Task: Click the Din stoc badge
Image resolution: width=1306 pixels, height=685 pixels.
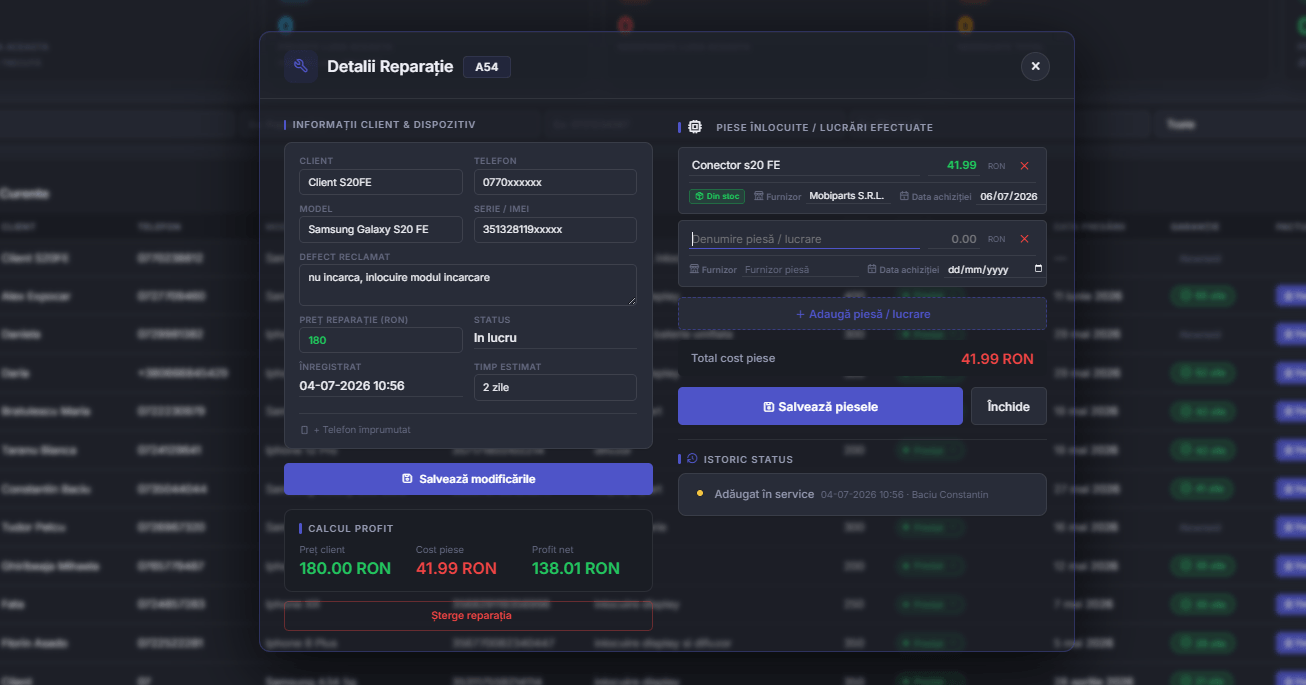Action: [717, 196]
